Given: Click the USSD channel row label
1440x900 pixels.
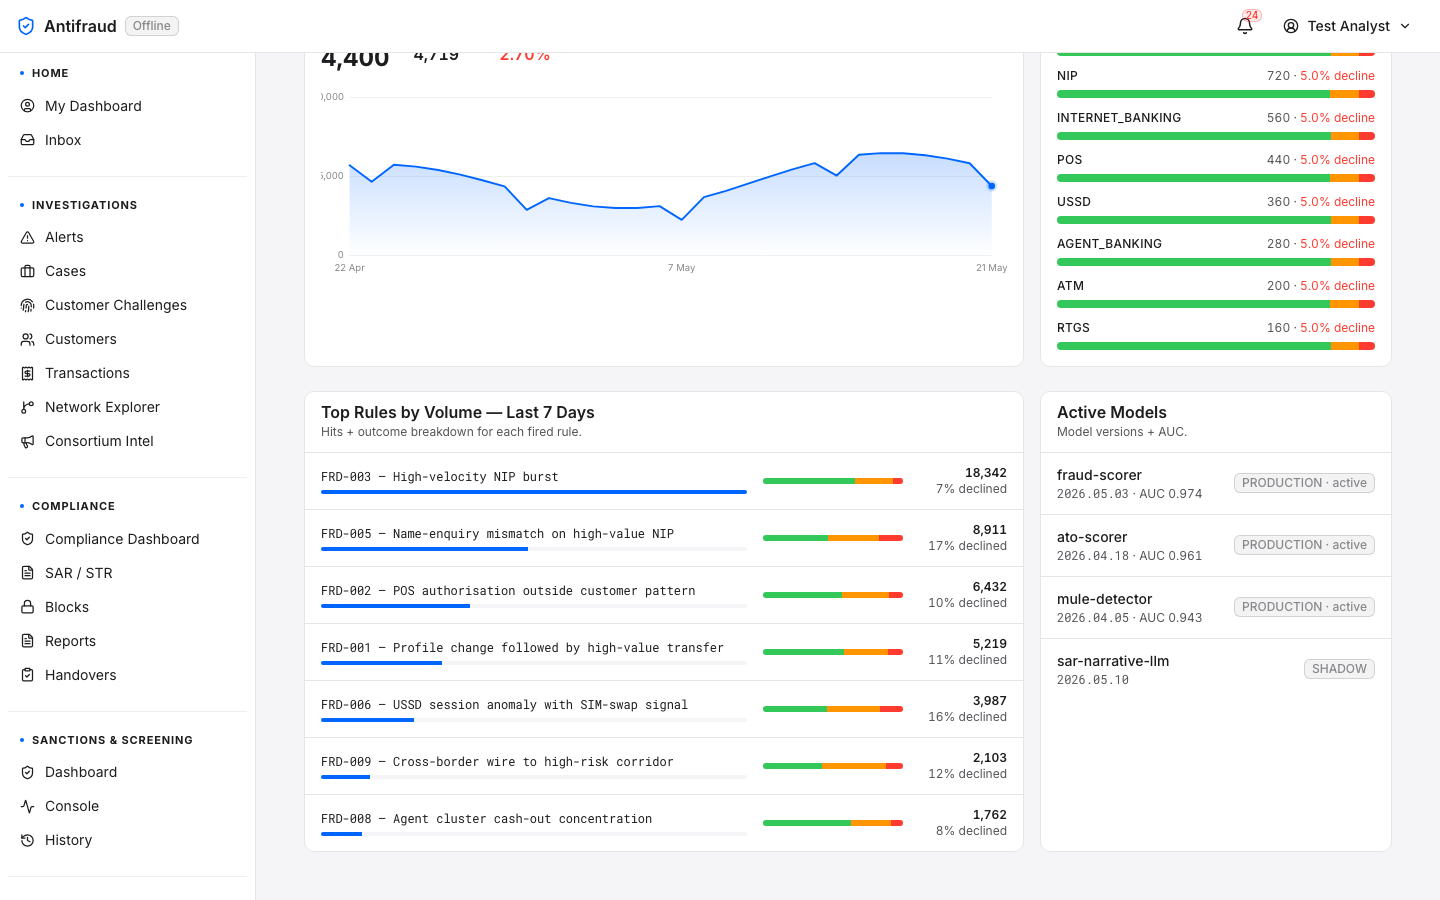Looking at the screenshot, I should (x=1074, y=202).
